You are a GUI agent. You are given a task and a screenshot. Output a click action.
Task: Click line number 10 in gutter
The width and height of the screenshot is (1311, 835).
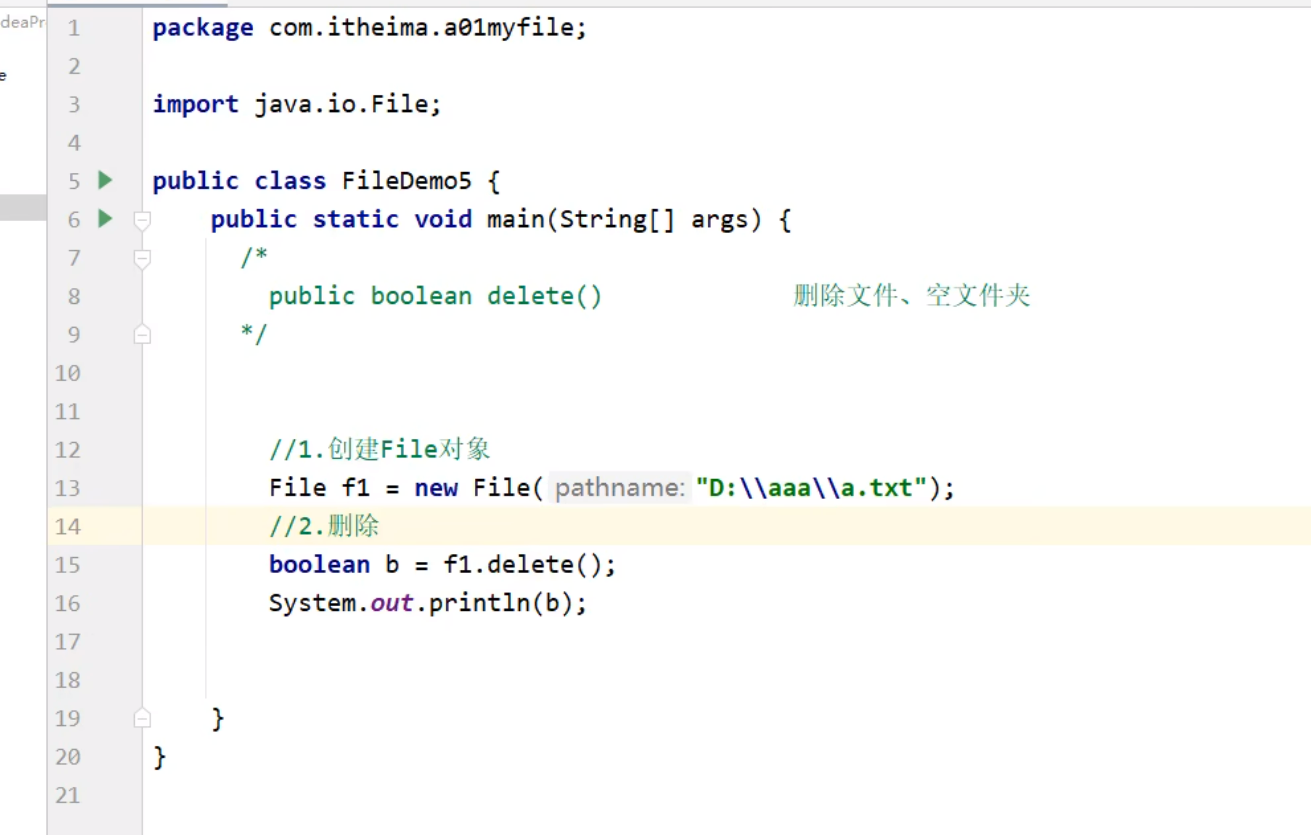68,373
